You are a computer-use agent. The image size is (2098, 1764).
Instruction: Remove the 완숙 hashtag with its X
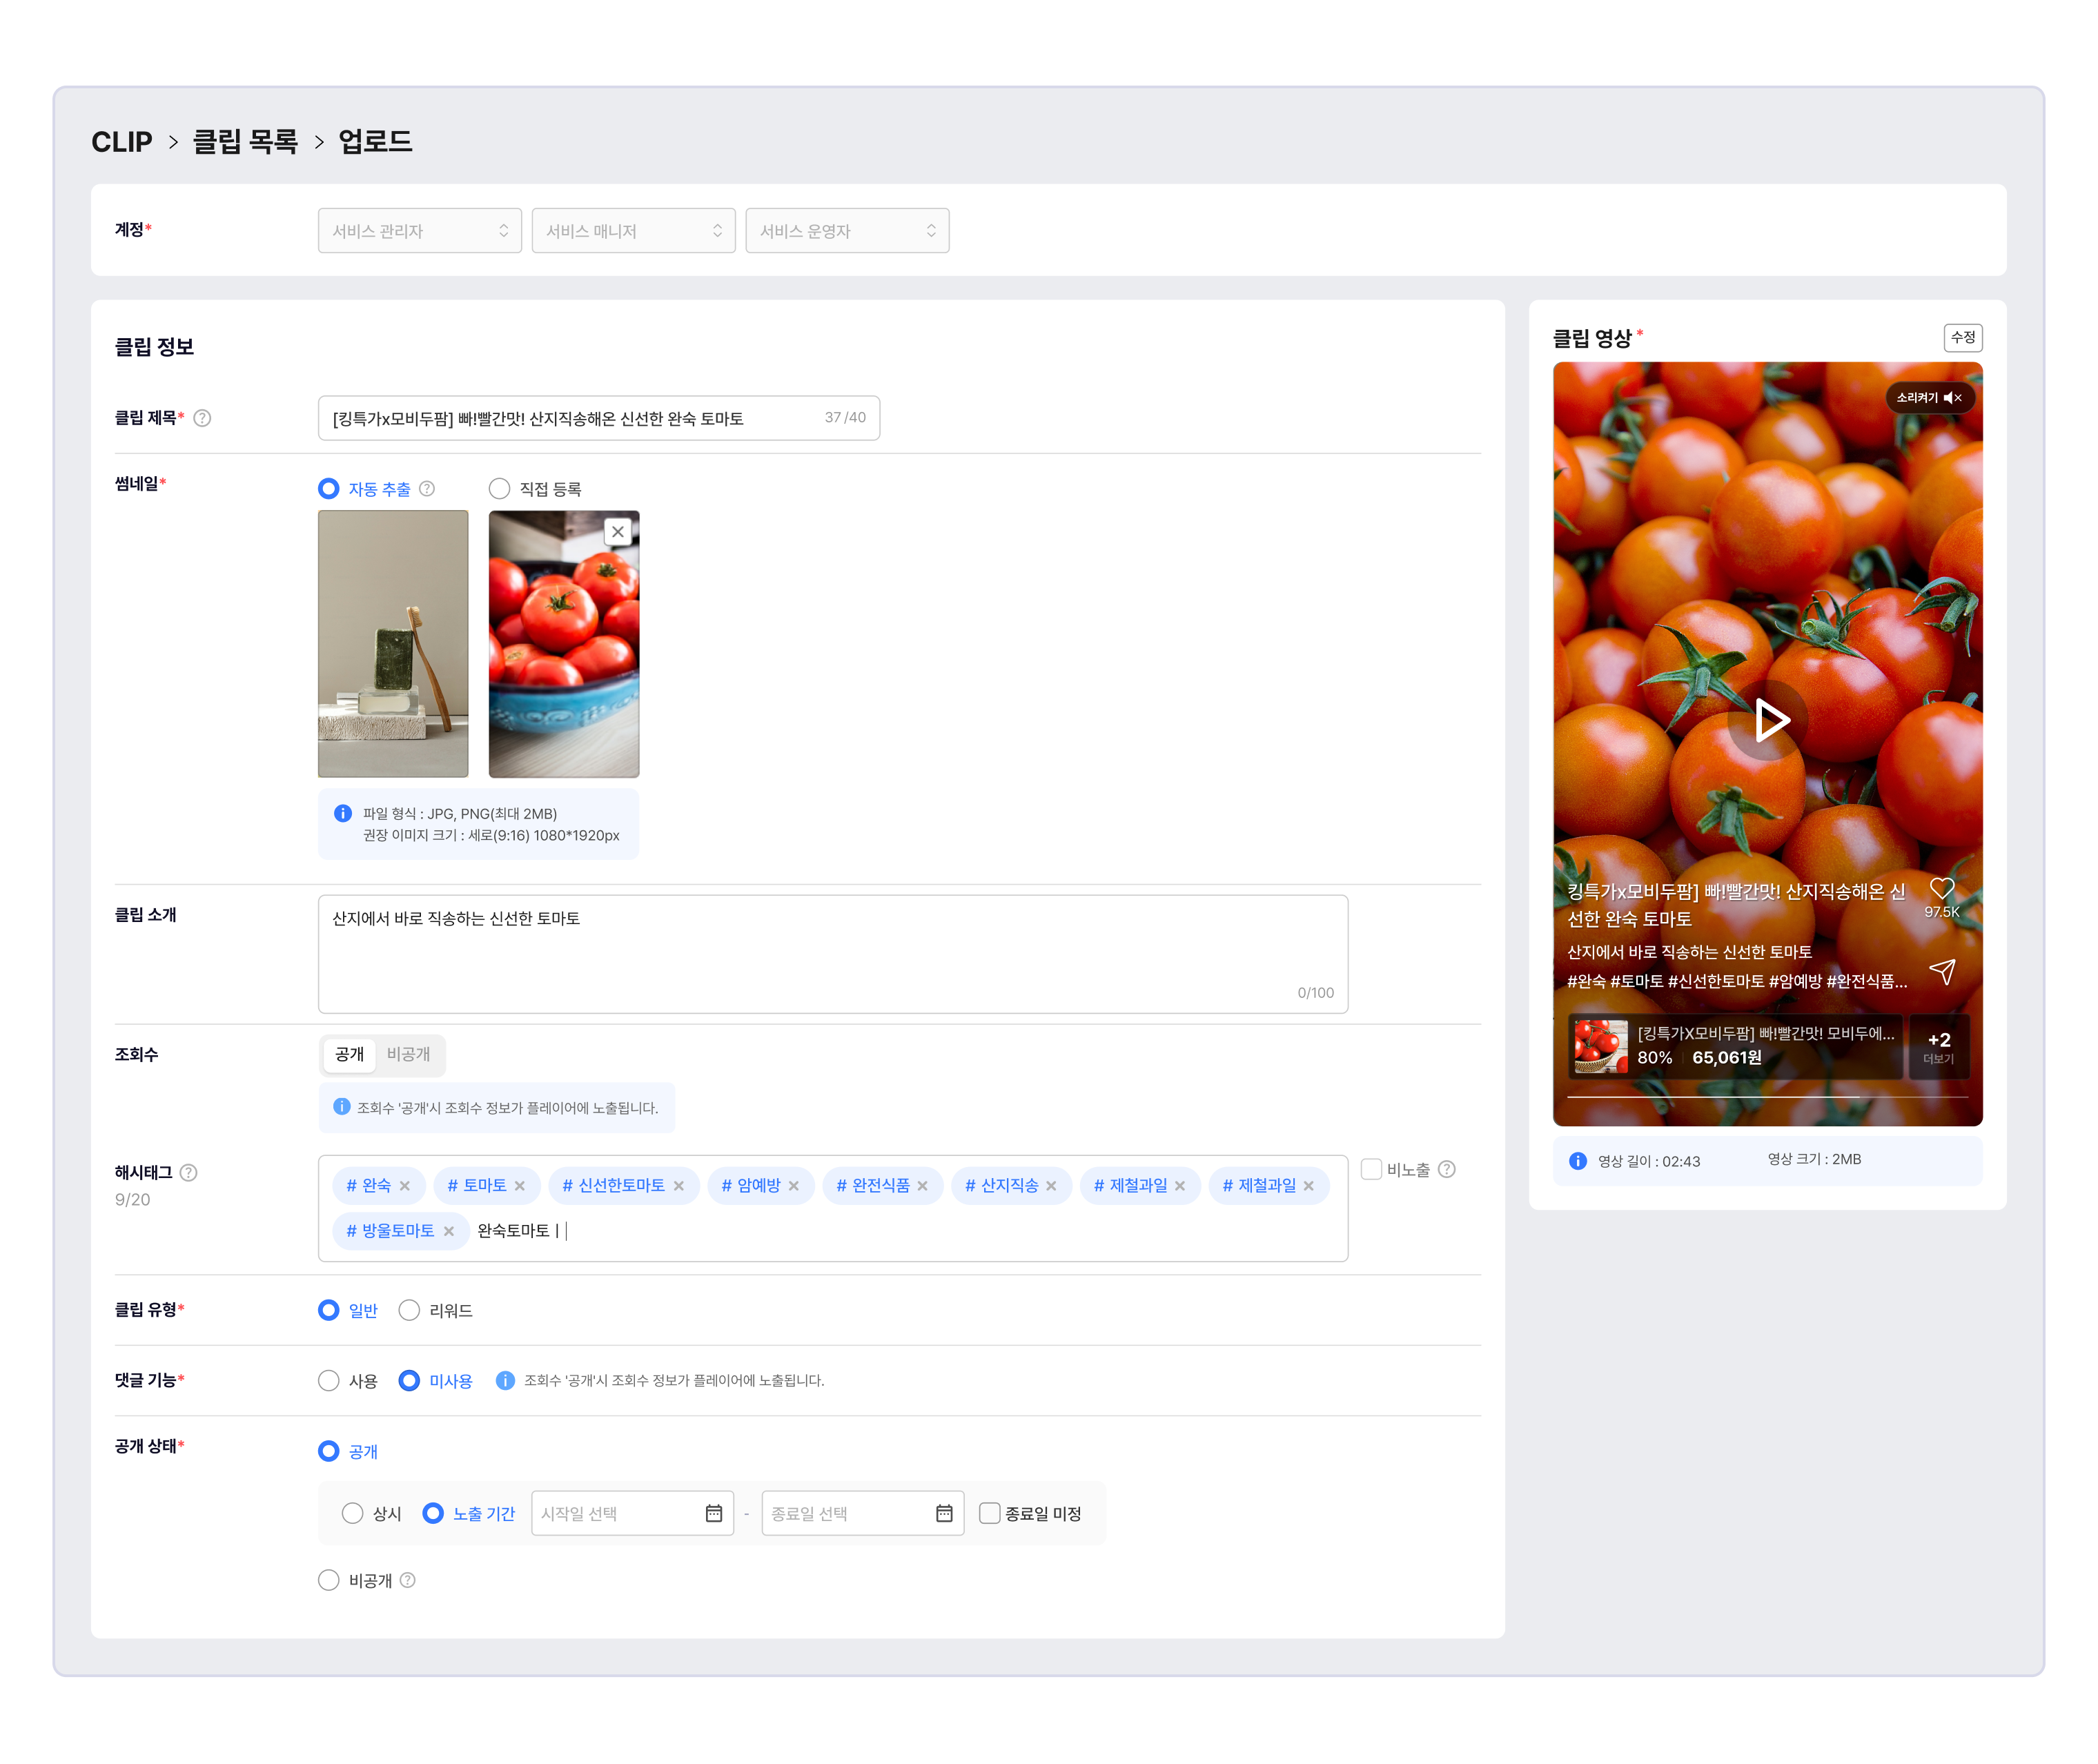pyautogui.click(x=405, y=1186)
